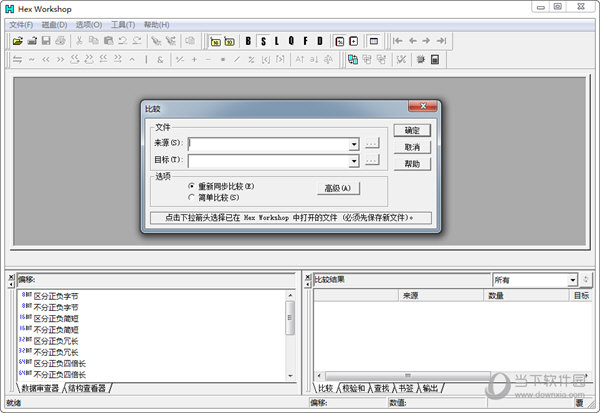Click the Open file folder icon

17,41
